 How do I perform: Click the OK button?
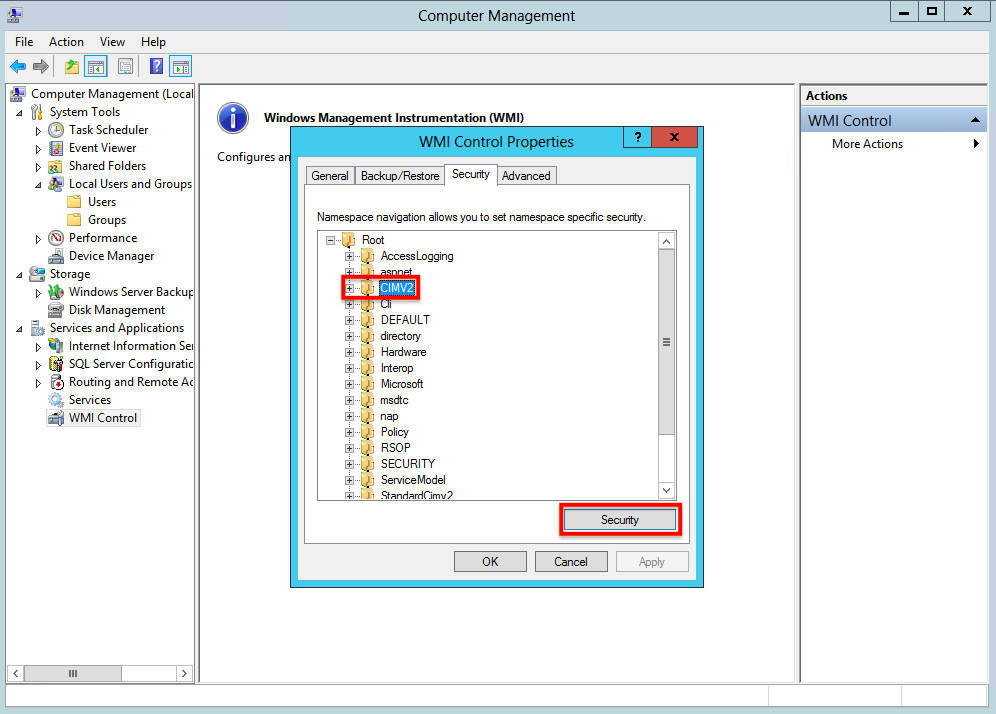click(490, 562)
